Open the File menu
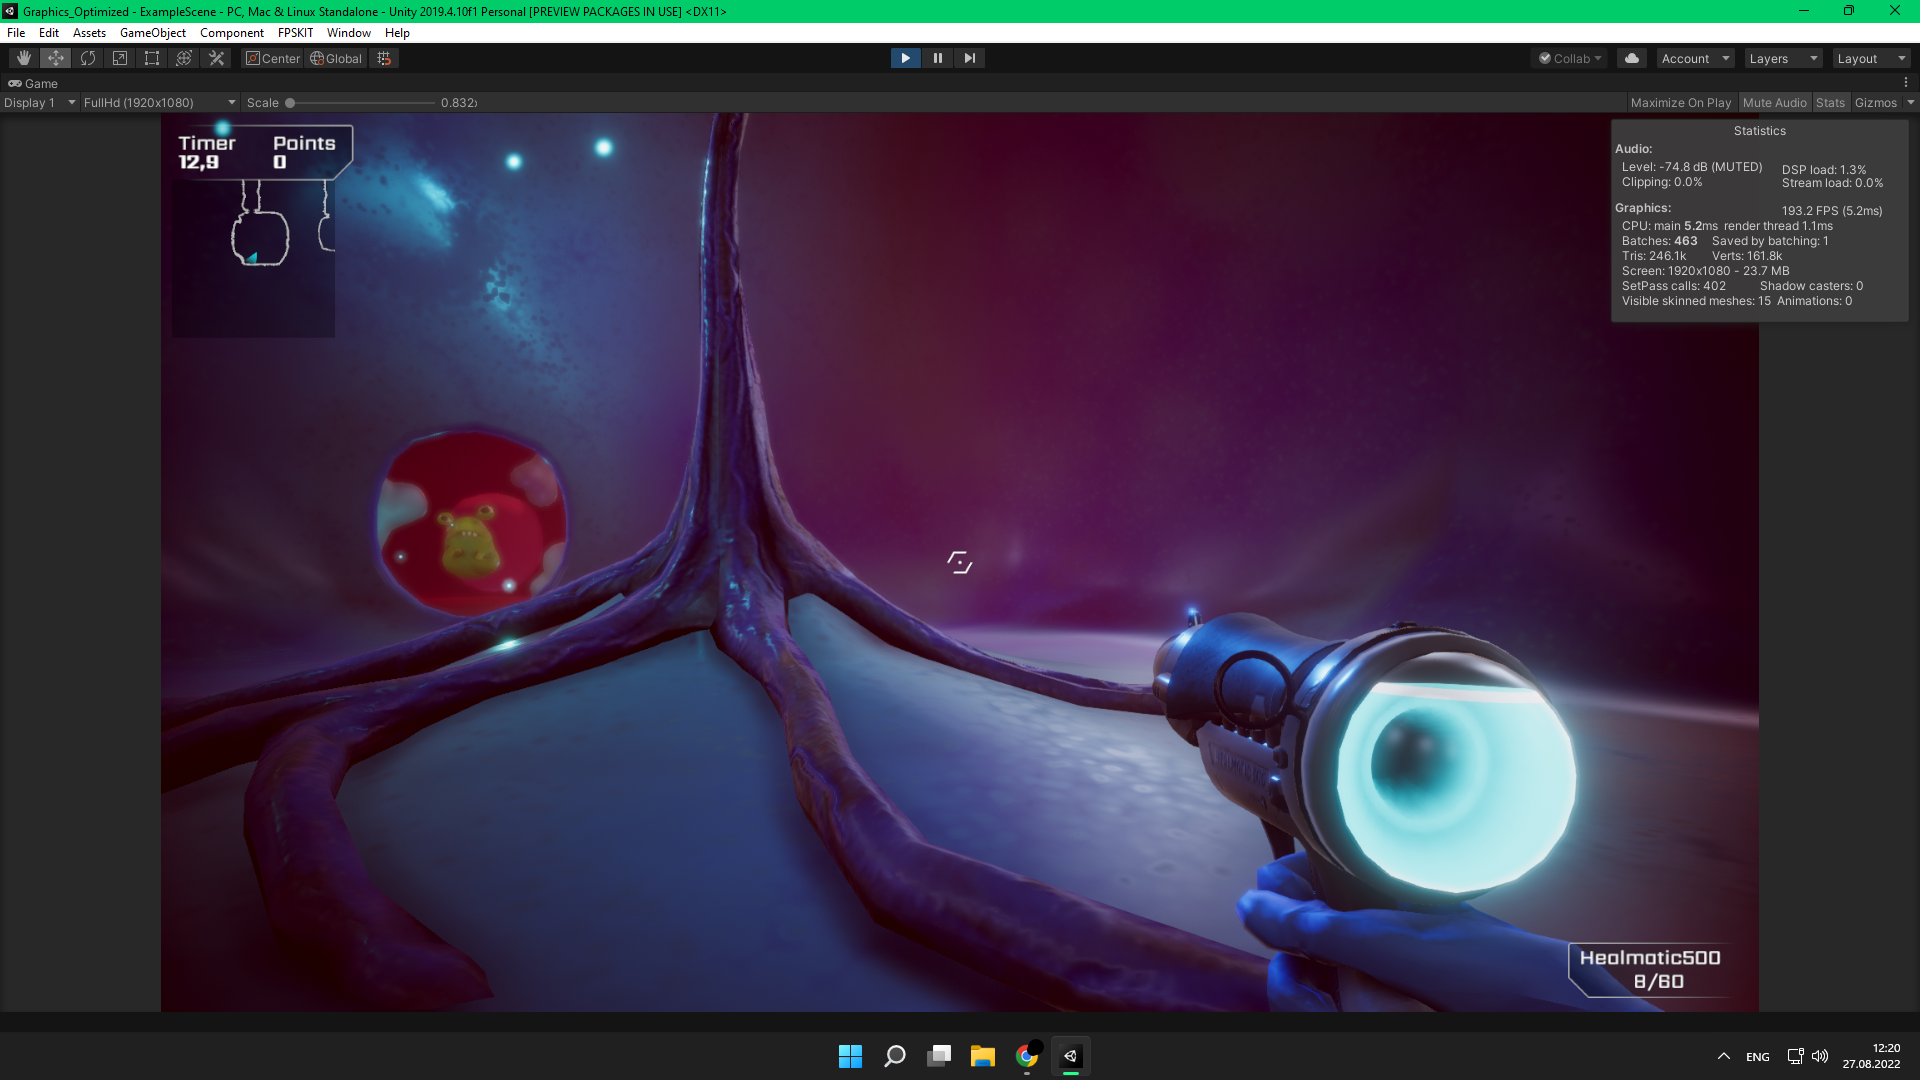Screen dimensions: 1920x1080 [16, 32]
